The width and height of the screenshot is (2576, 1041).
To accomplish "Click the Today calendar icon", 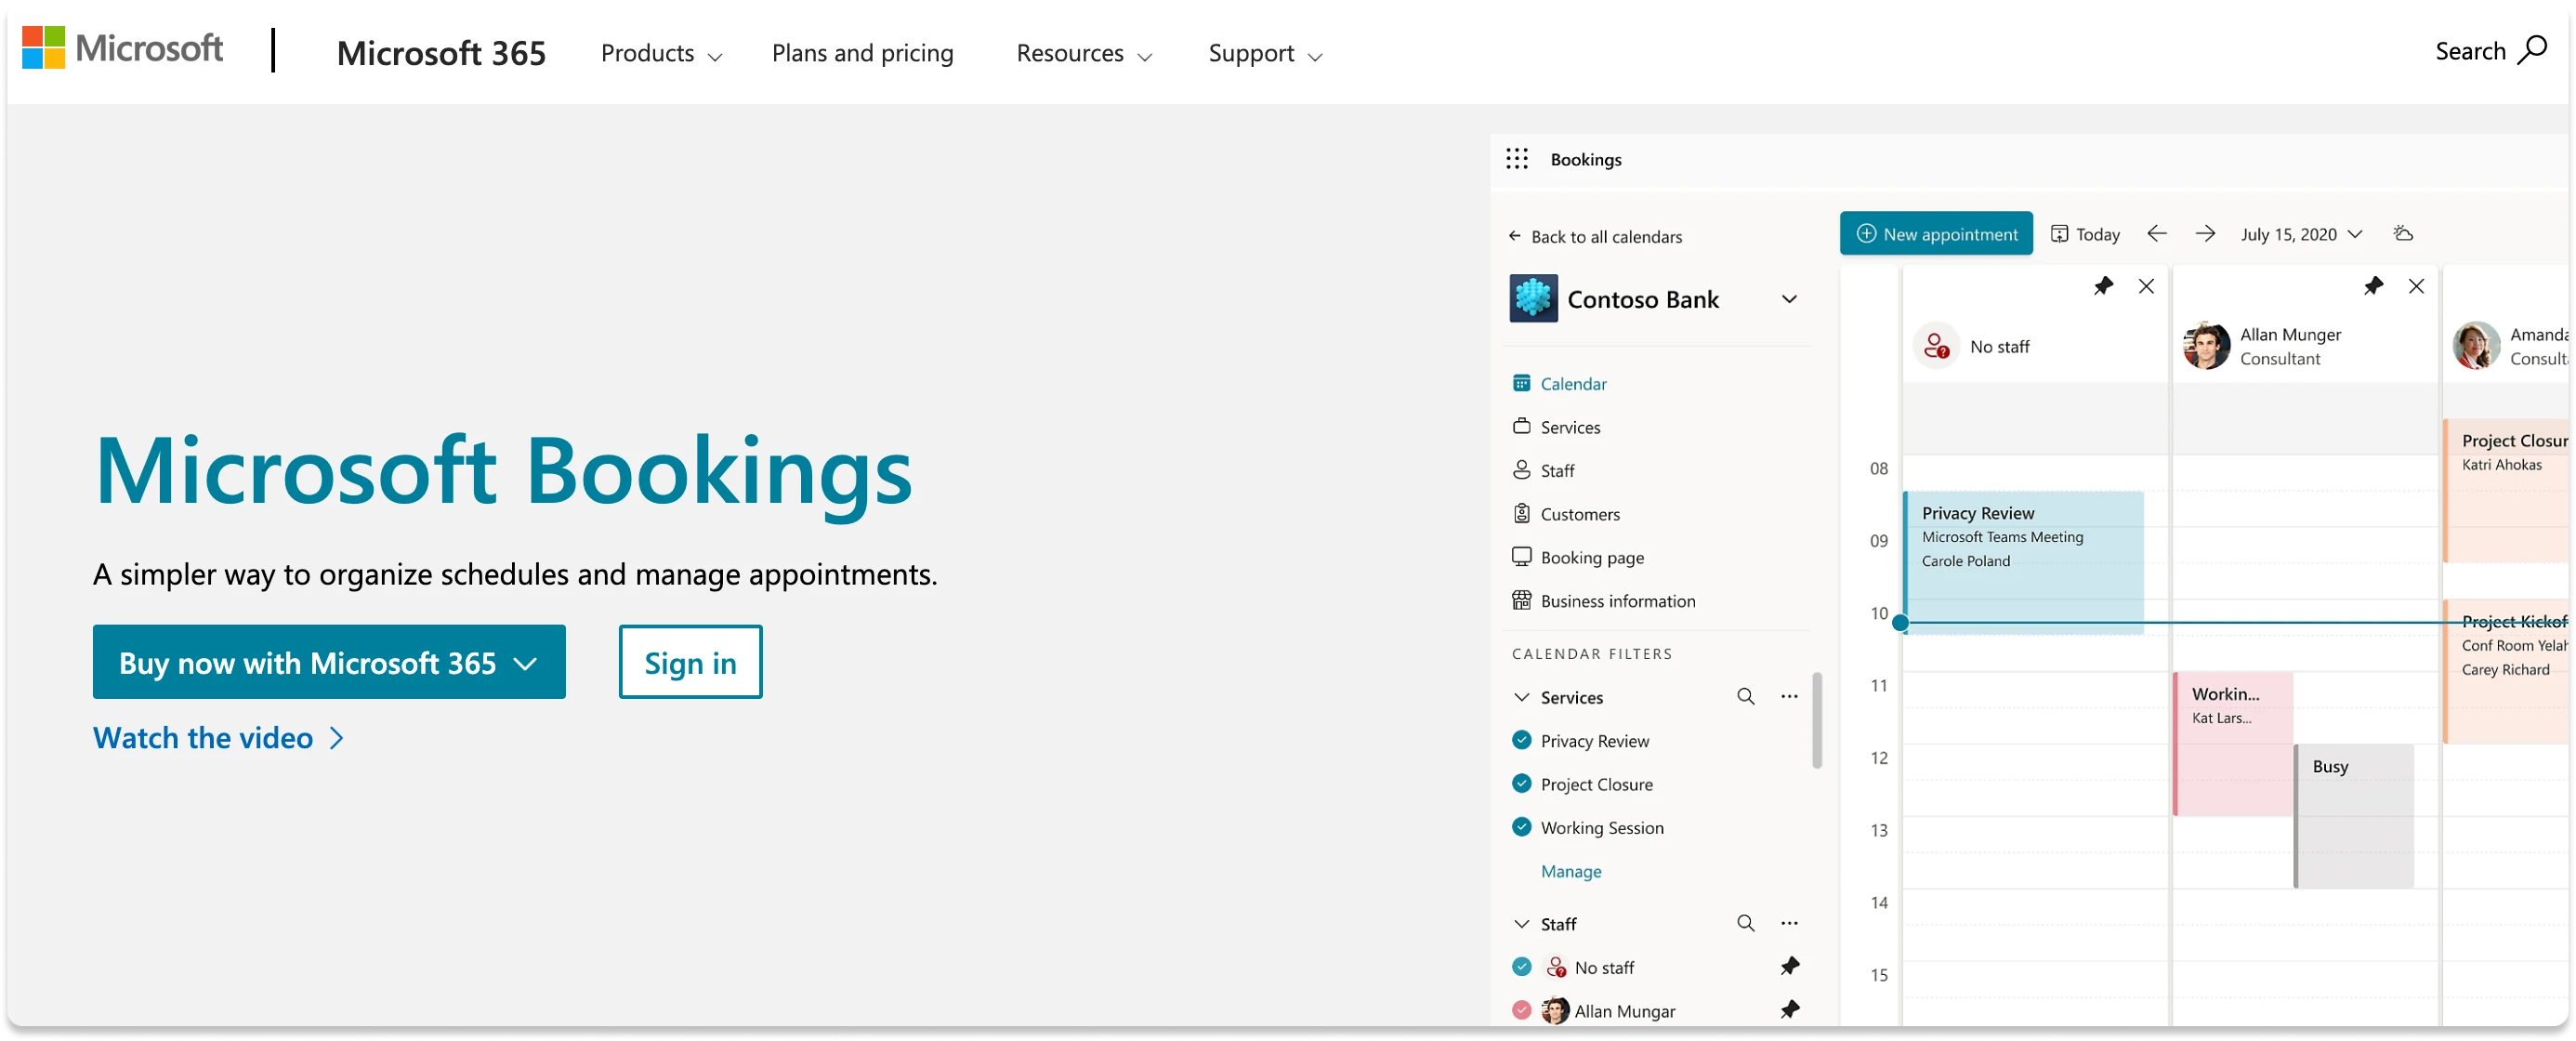I will [2059, 234].
